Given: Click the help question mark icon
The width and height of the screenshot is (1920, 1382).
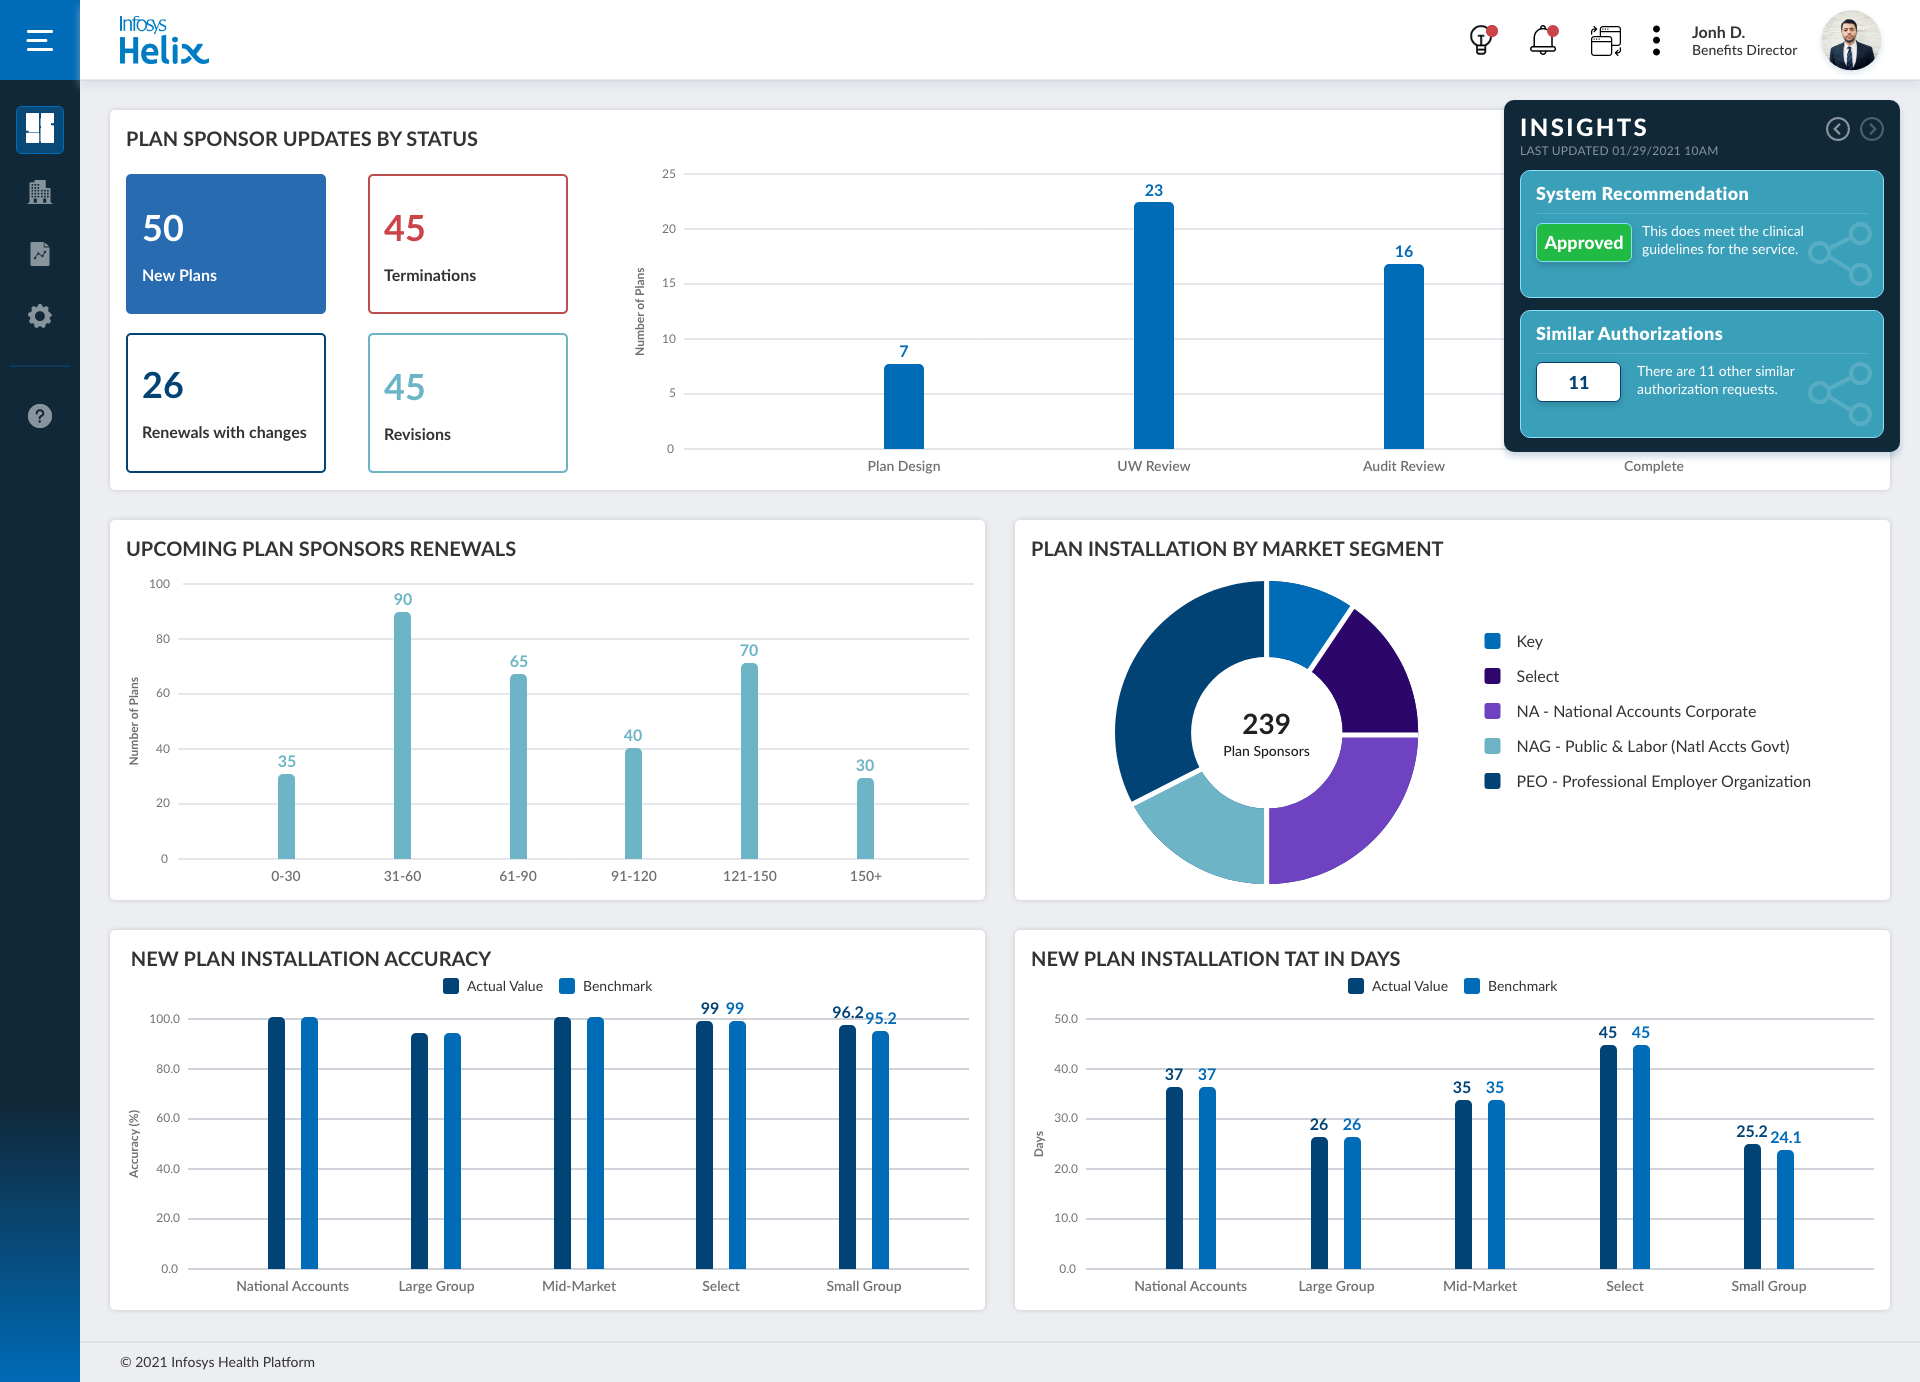Looking at the screenshot, I should (x=40, y=416).
